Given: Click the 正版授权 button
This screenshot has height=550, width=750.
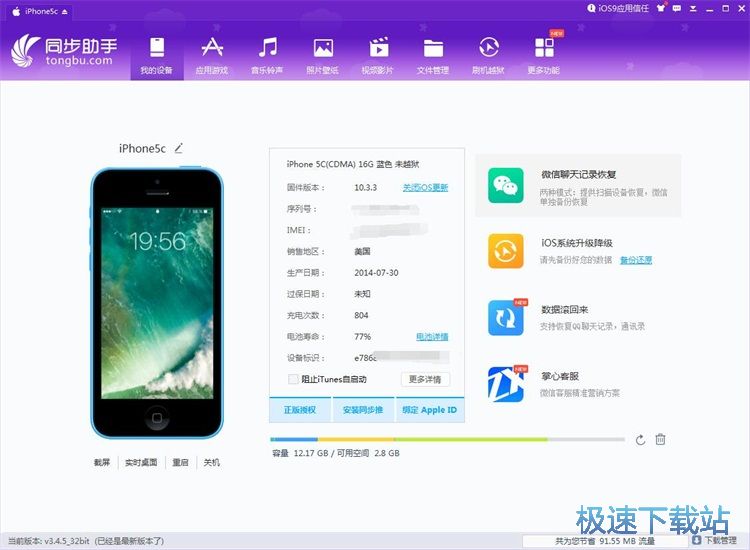Looking at the screenshot, I should (300, 410).
